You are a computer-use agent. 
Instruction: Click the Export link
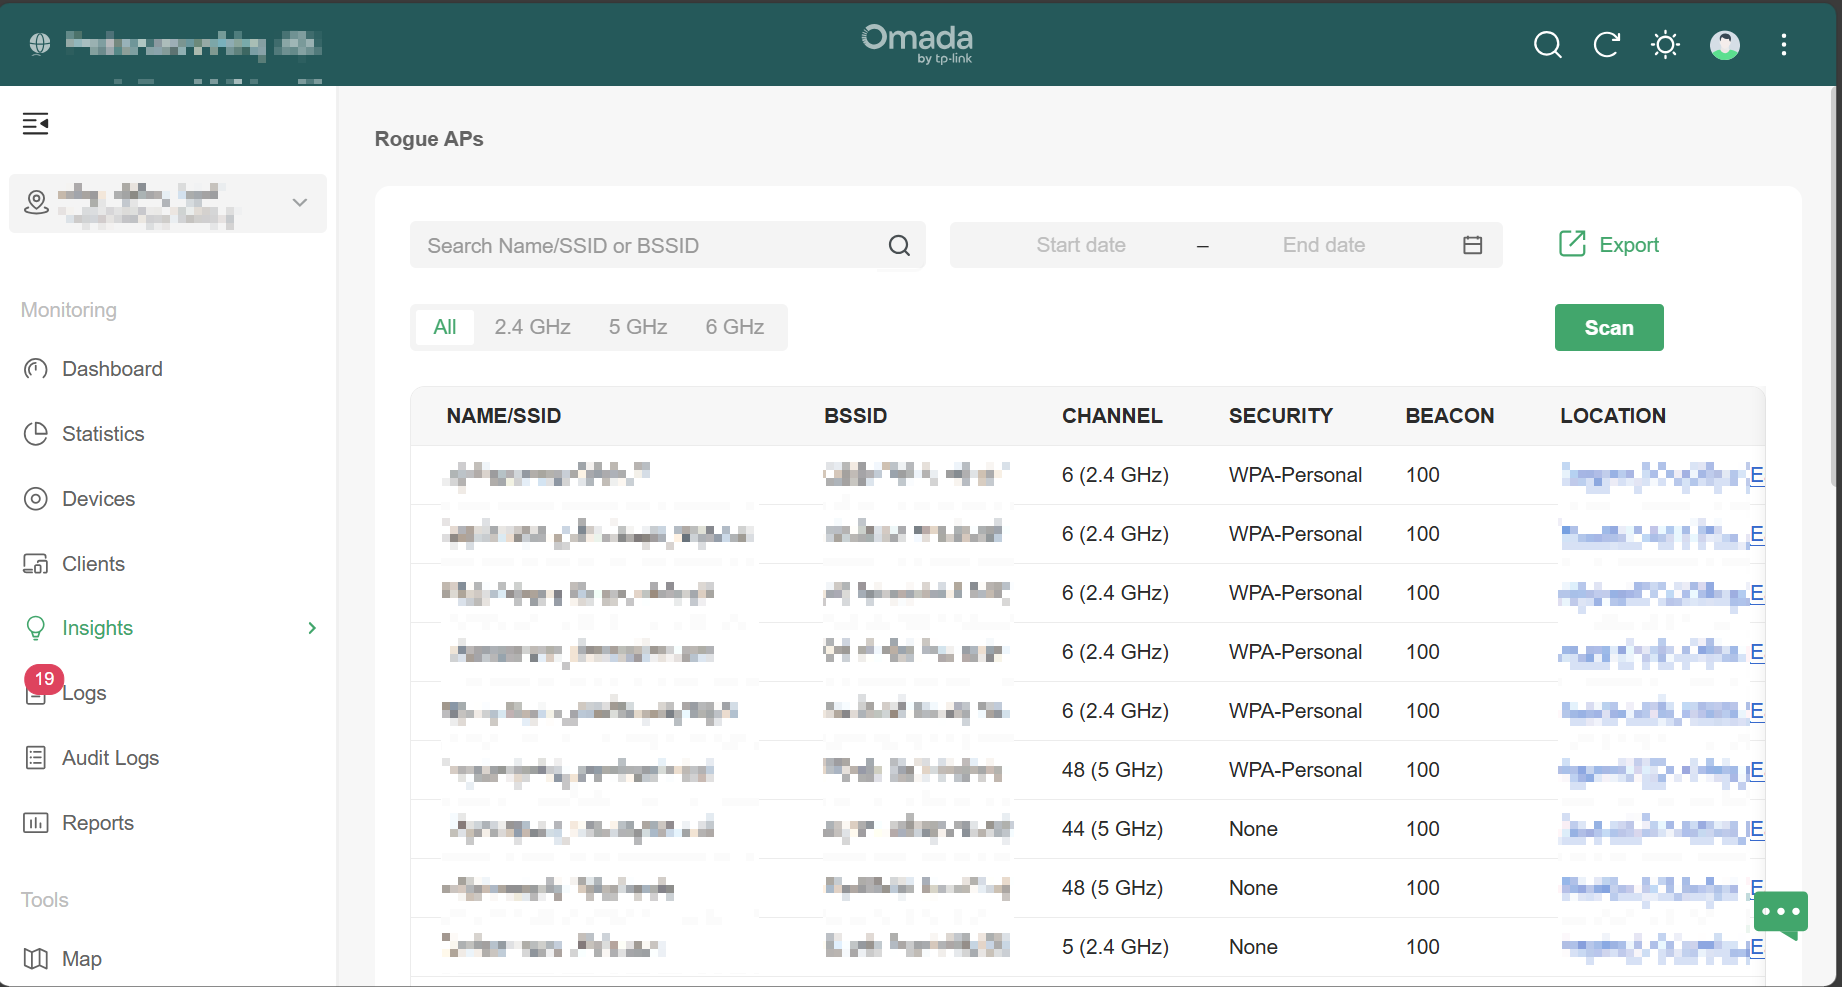(x=1629, y=245)
